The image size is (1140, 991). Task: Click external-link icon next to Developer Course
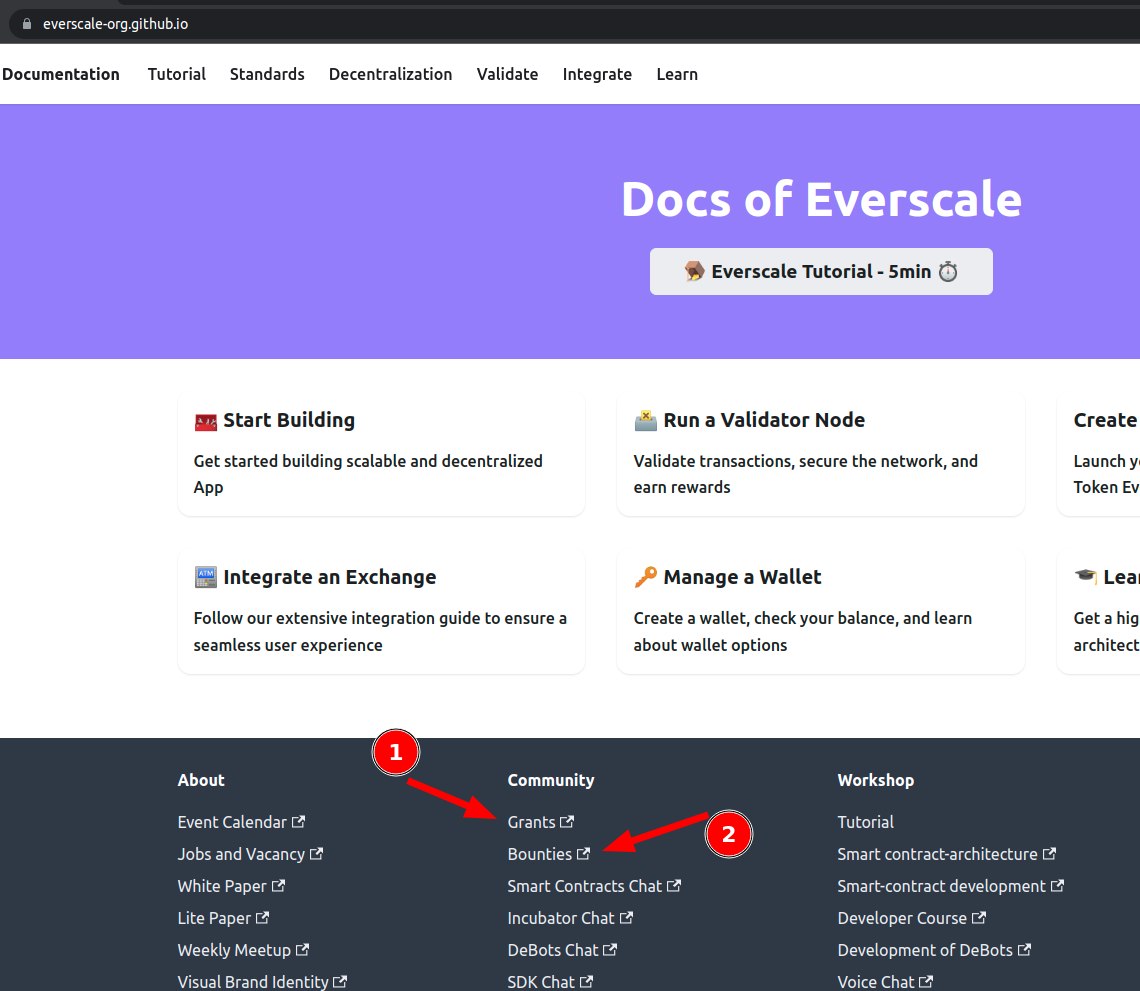pos(979,918)
